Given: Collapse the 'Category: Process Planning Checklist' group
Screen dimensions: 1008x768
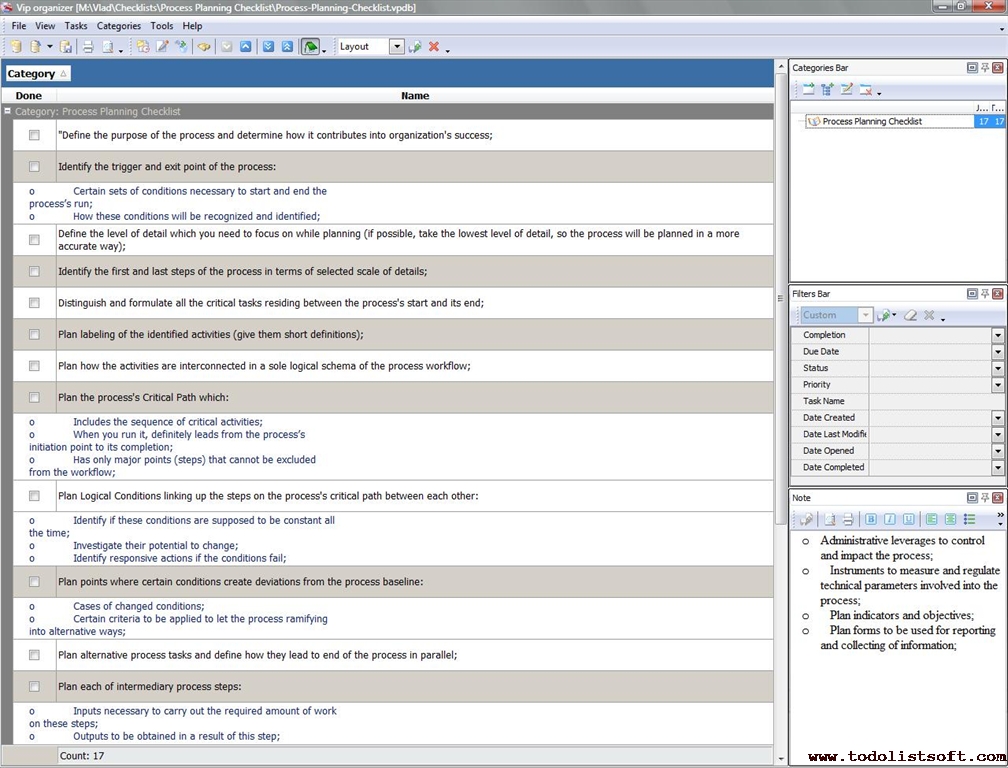Looking at the screenshot, I should click(8, 112).
